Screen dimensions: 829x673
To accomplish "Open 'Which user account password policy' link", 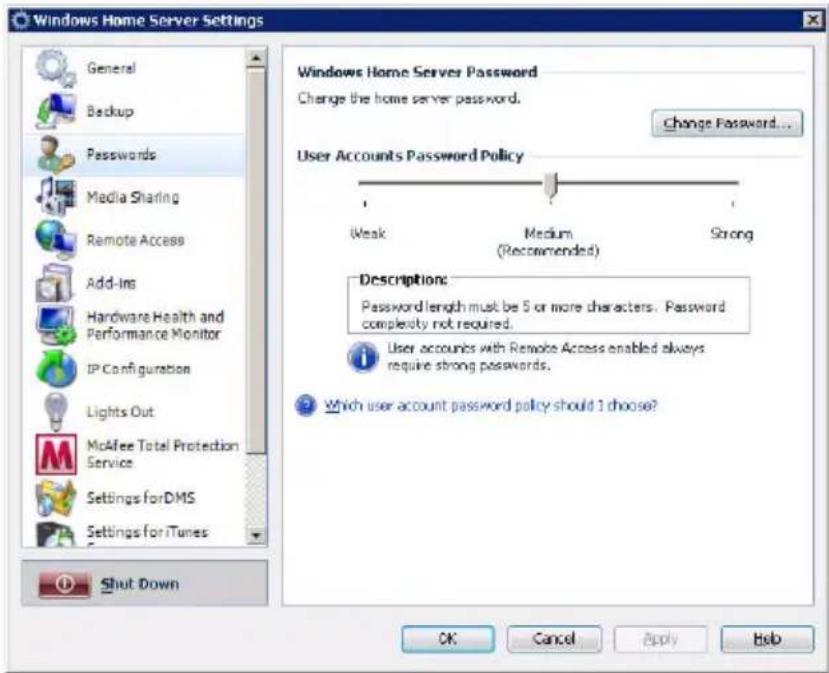I will [491, 405].
